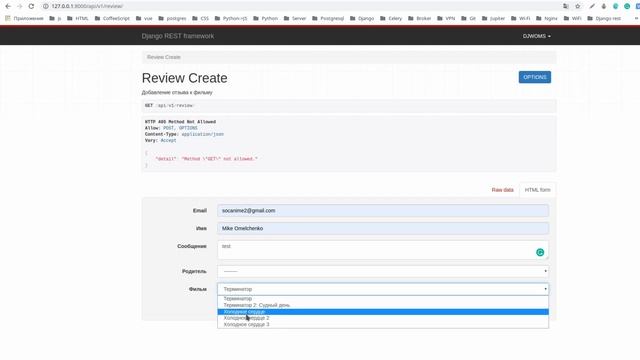This screenshot has width=640, height=360.
Task: Click the HTTP 405 Method Not Allowed text
Action: [180, 122]
